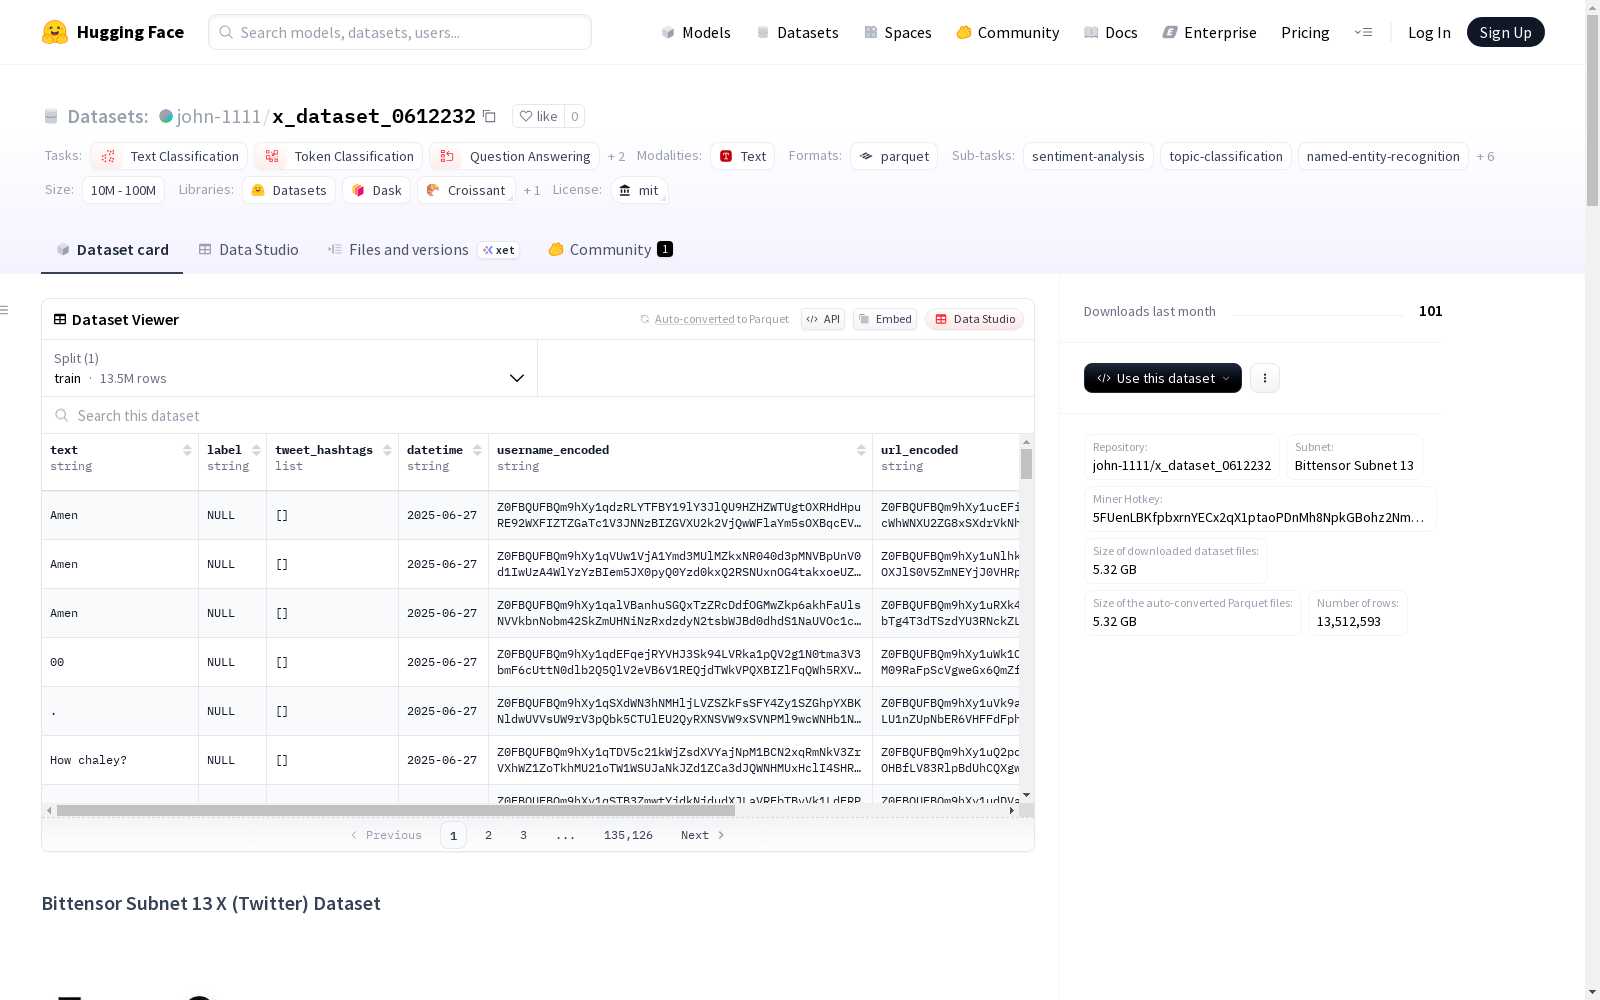Click the john-1111 user avatar icon
Image resolution: width=1600 pixels, height=1000 pixels.
(x=166, y=116)
